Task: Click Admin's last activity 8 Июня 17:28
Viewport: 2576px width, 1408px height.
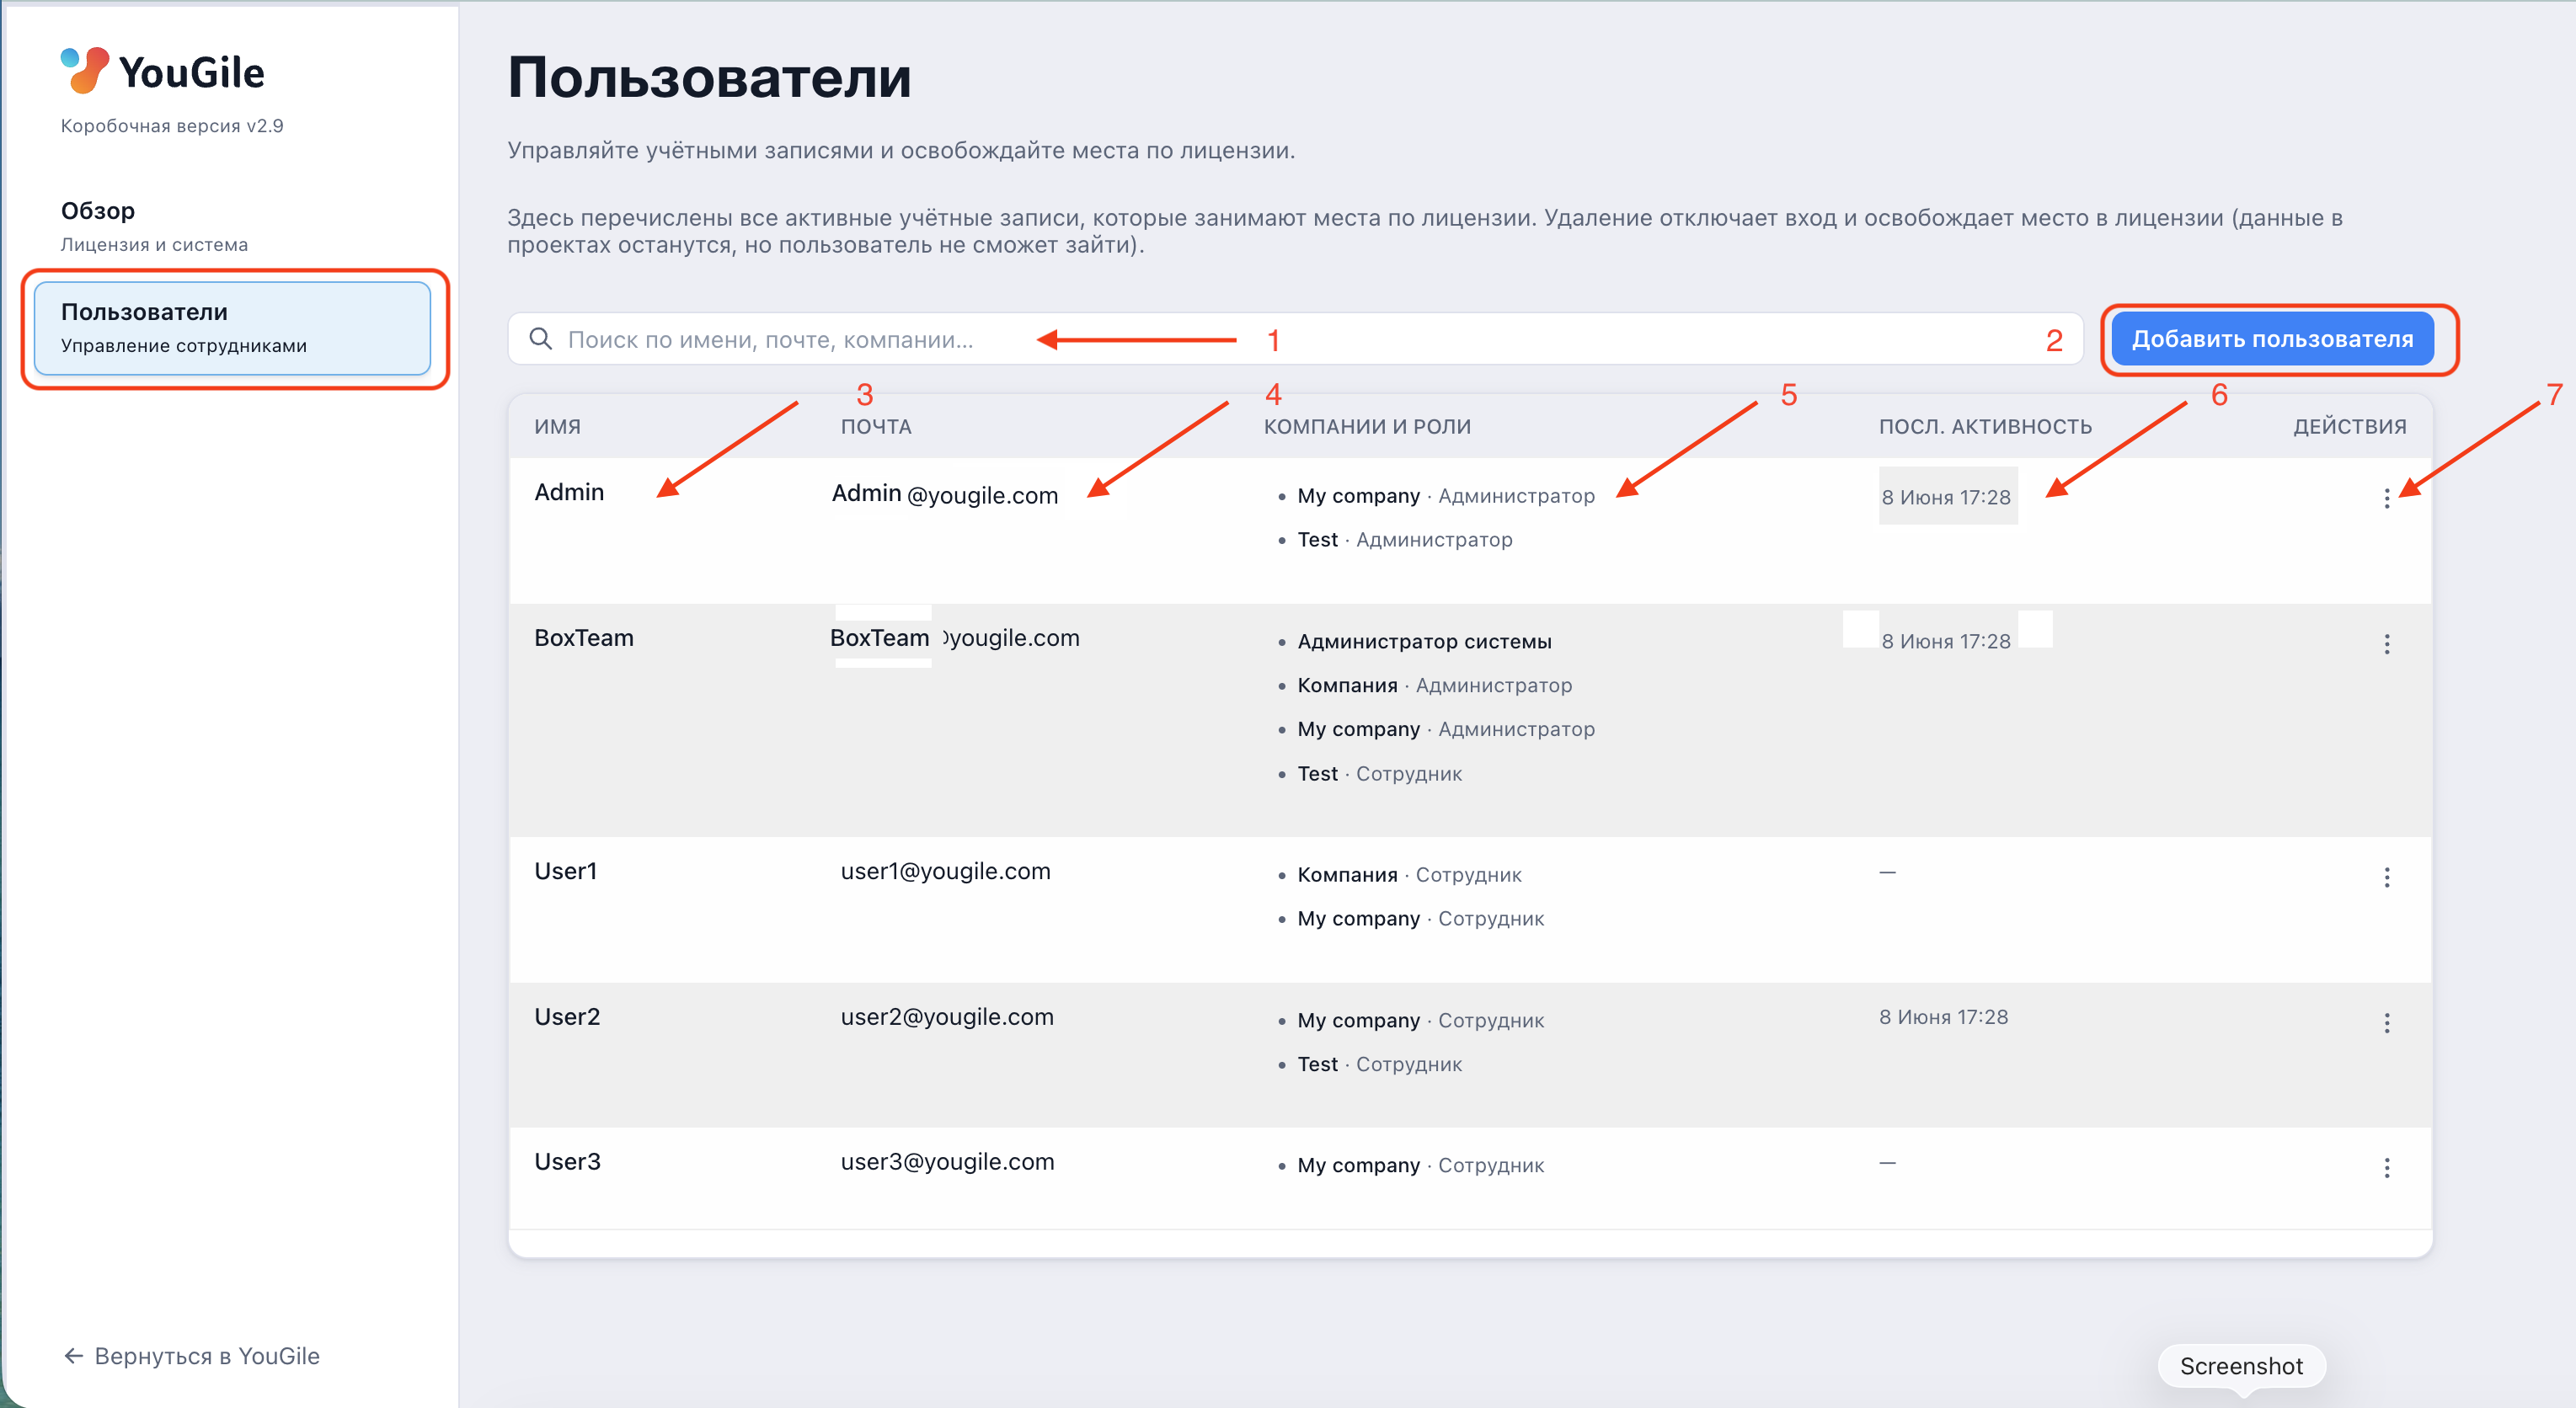Action: [x=1946, y=497]
